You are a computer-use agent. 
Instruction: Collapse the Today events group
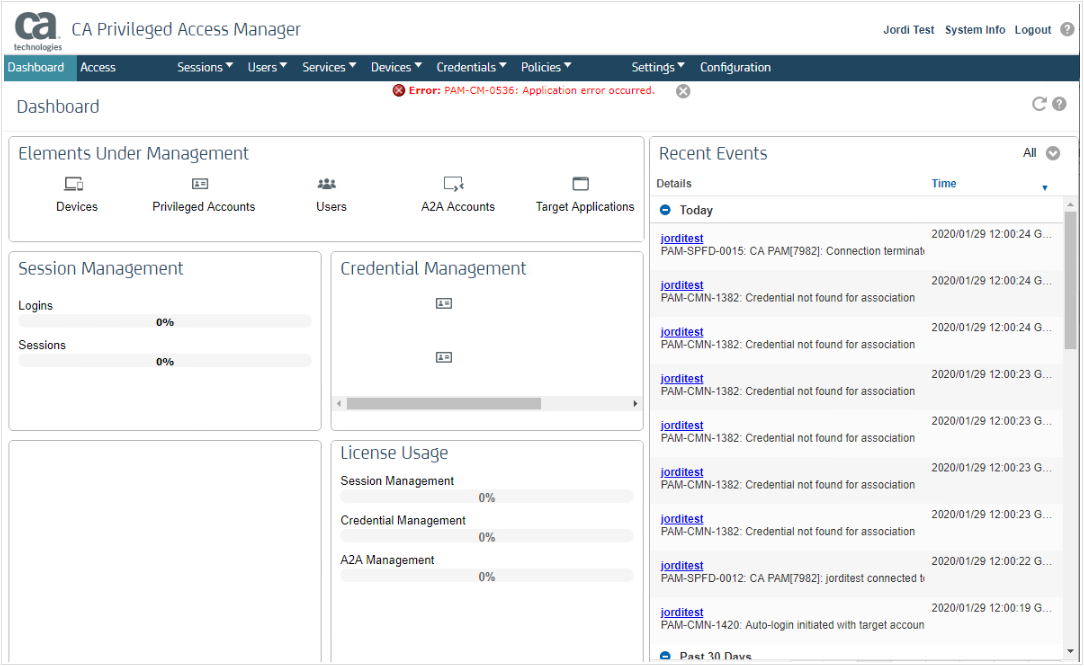point(665,210)
